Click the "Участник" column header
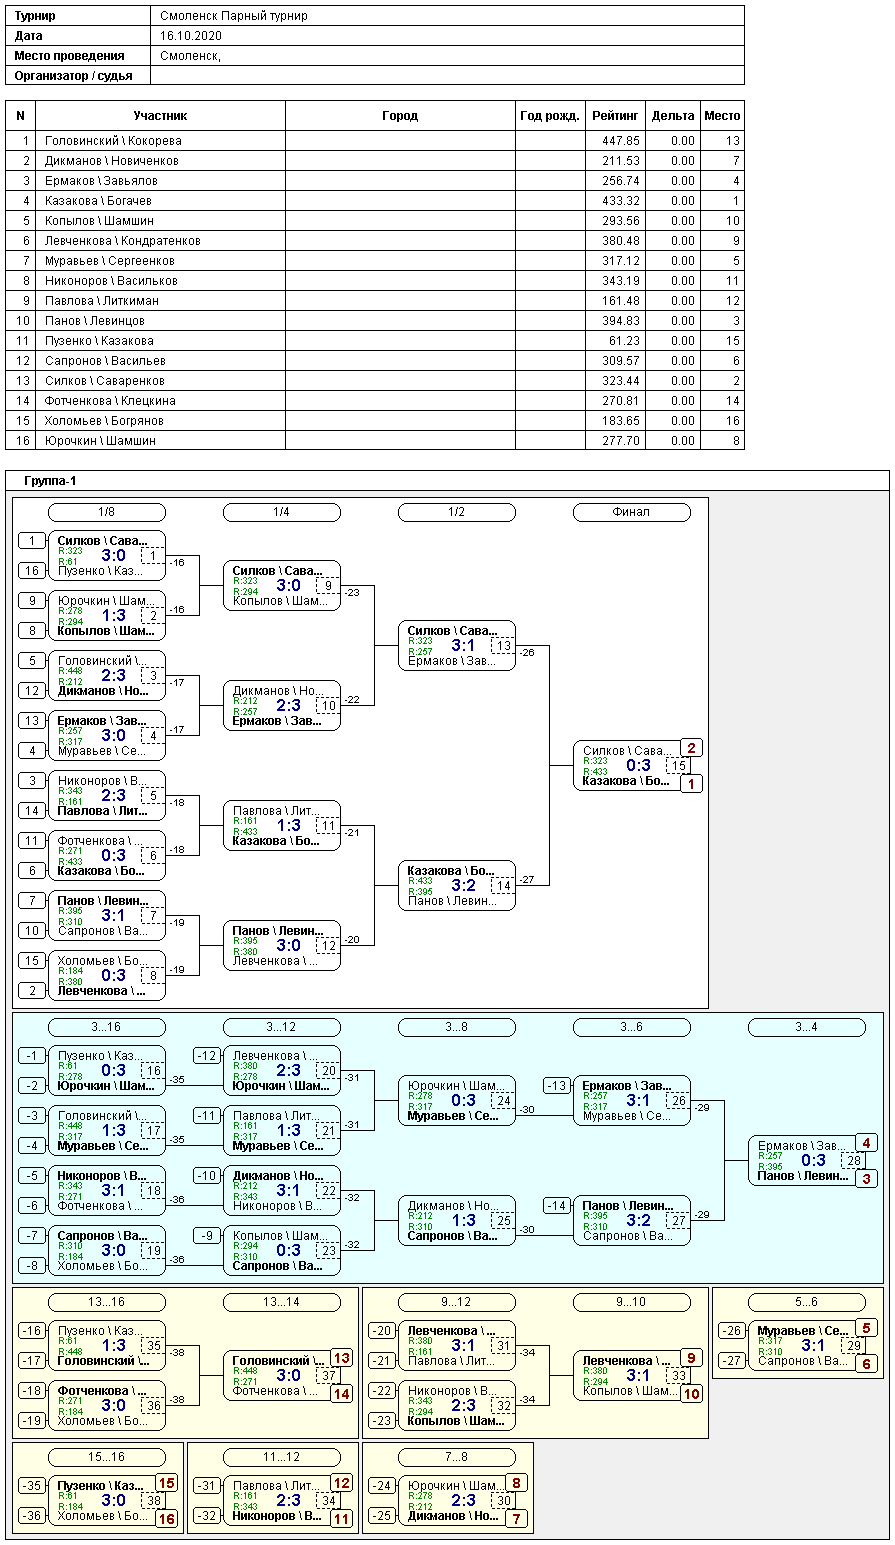 point(160,116)
